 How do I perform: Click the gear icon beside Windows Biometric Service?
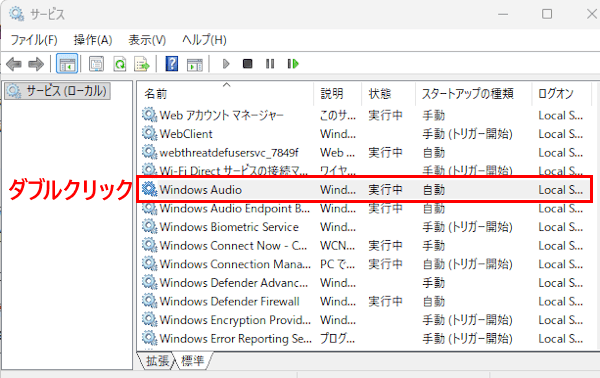click(149, 226)
